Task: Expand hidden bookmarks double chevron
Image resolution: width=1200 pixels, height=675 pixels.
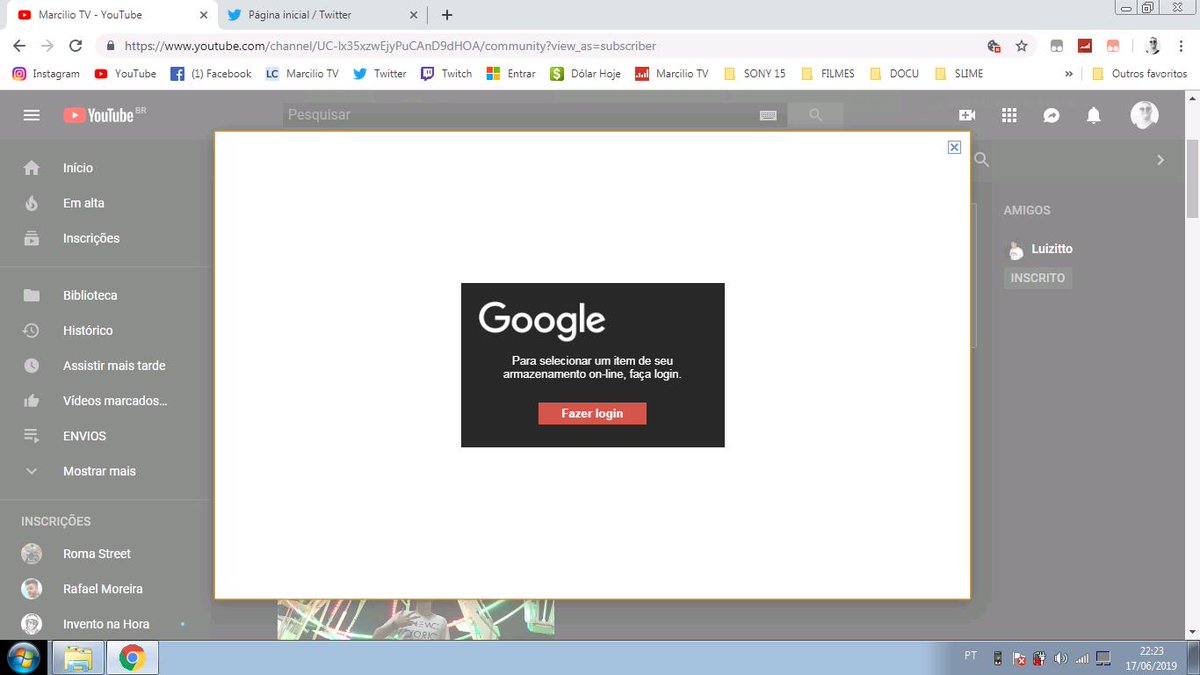Action: (x=1069, y=74)
